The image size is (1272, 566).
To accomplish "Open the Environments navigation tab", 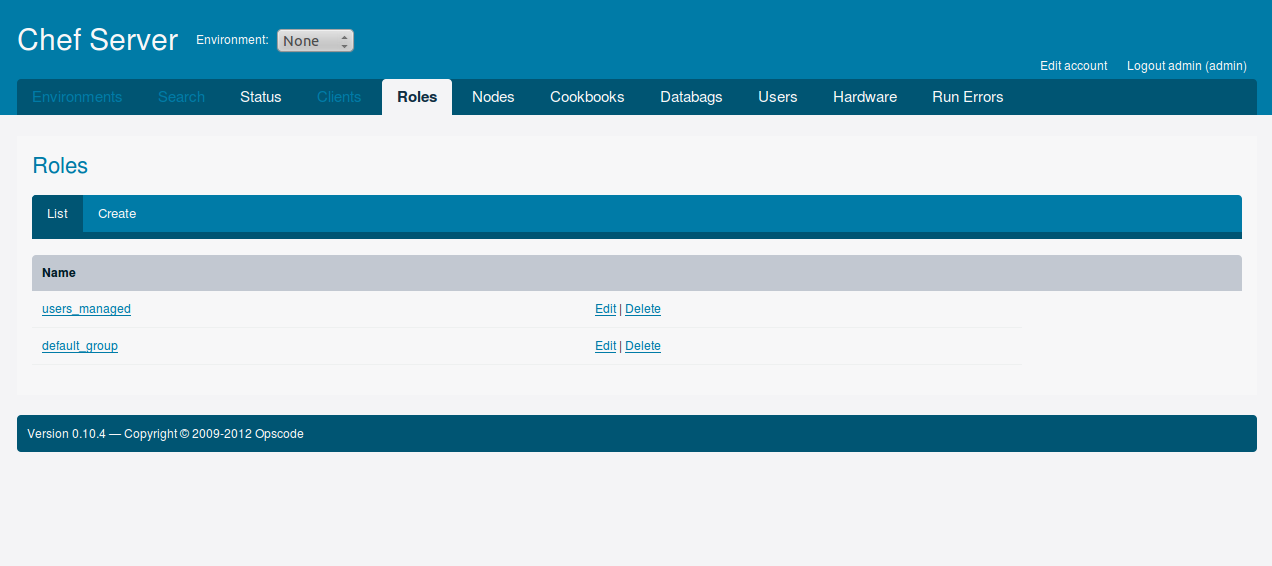I will (x=77, y=97).
